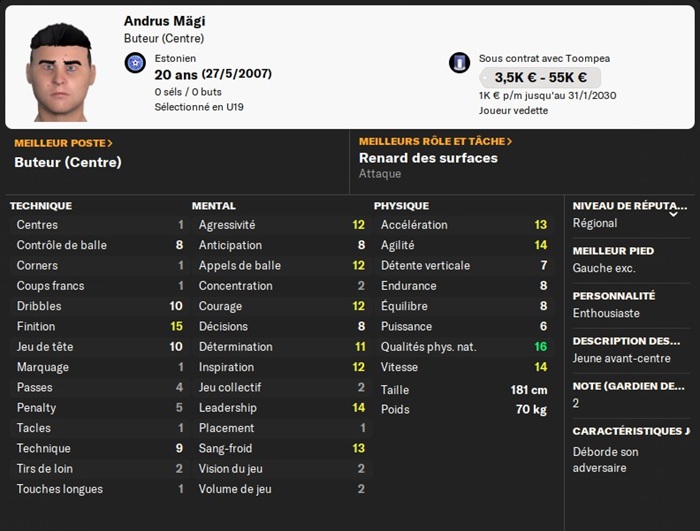The image size is (700, 531).
Task: Select the MENTAL attributes column header
Action: [x=214, y=206]
